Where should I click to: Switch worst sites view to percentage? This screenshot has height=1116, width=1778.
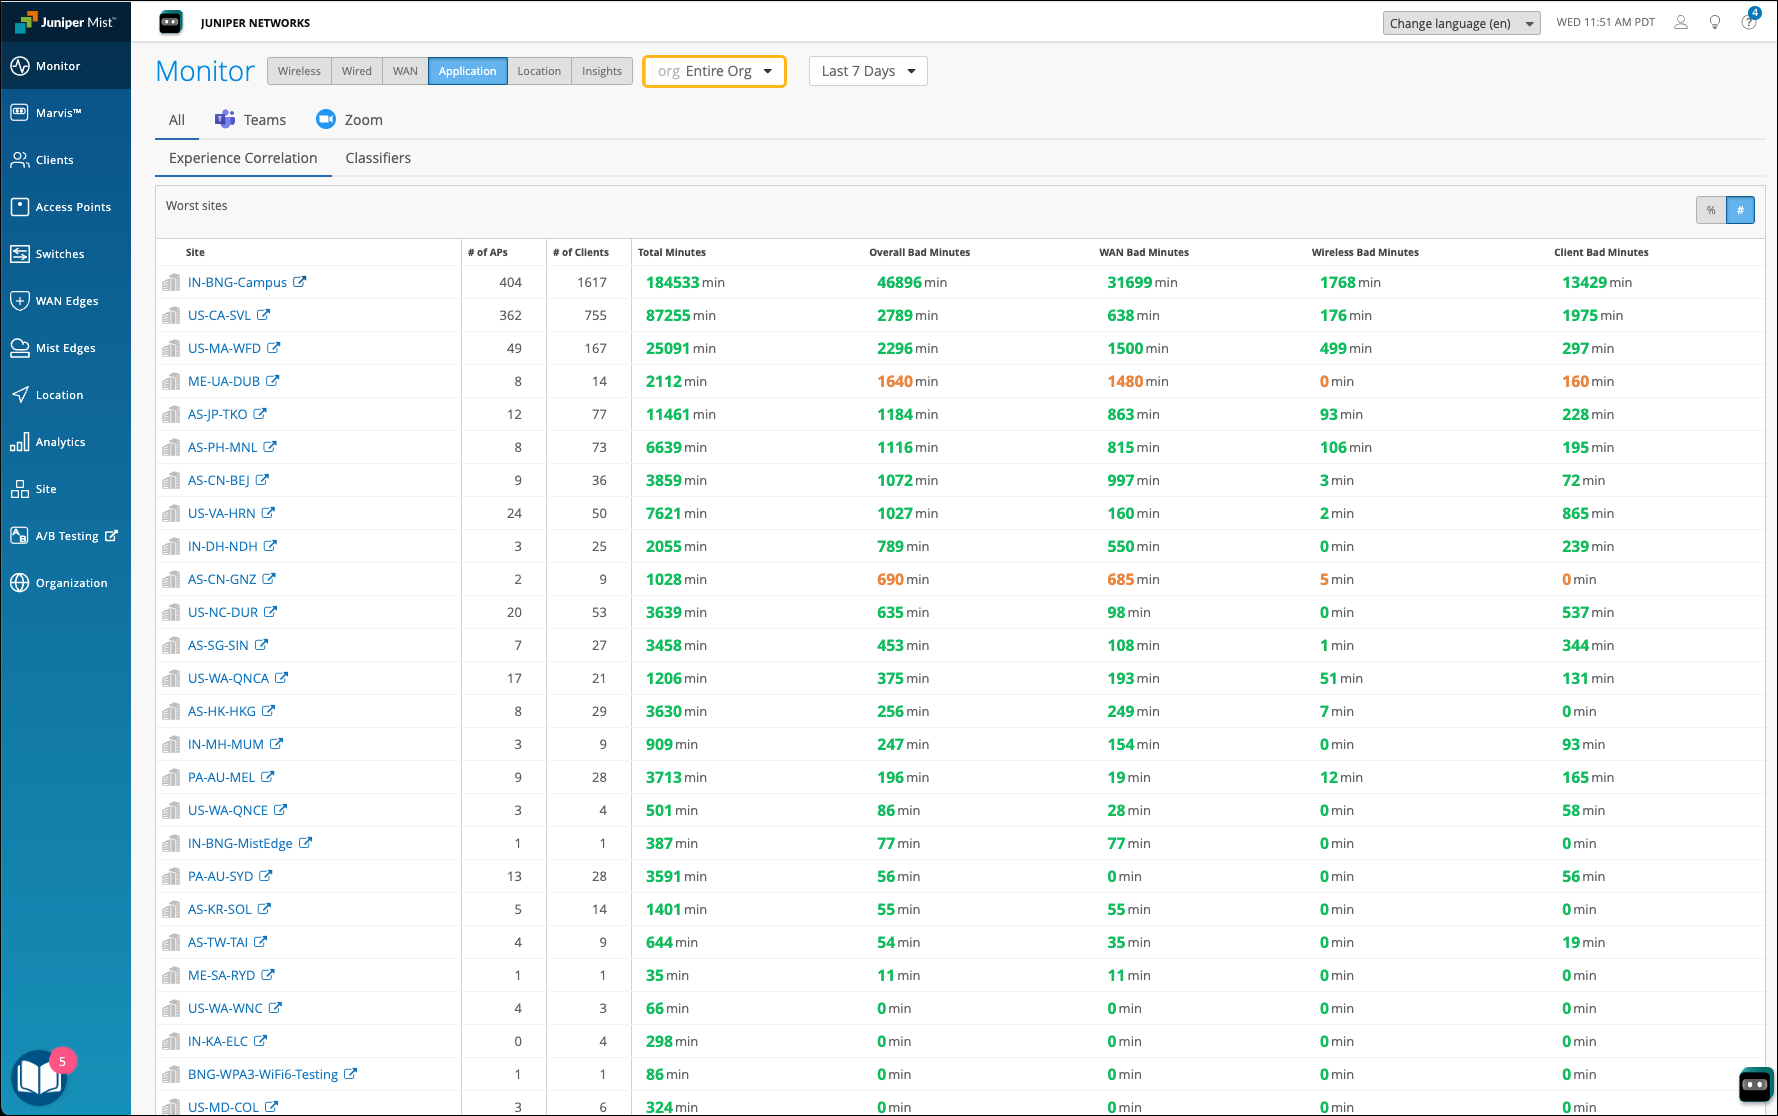click(1711, 210)
